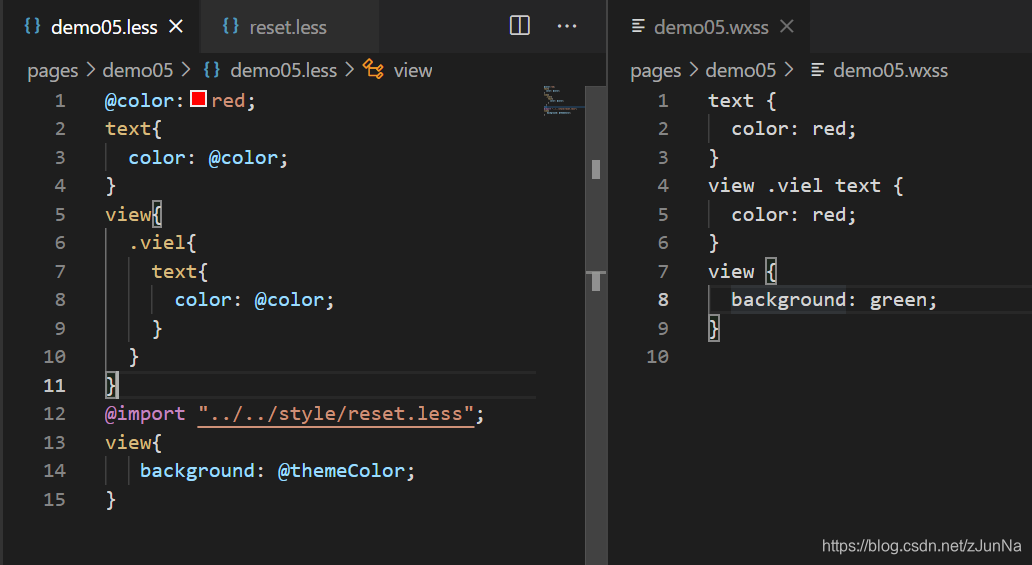
Task: Click 'background: green;' in wxss editor
Action: coord(833,300)
